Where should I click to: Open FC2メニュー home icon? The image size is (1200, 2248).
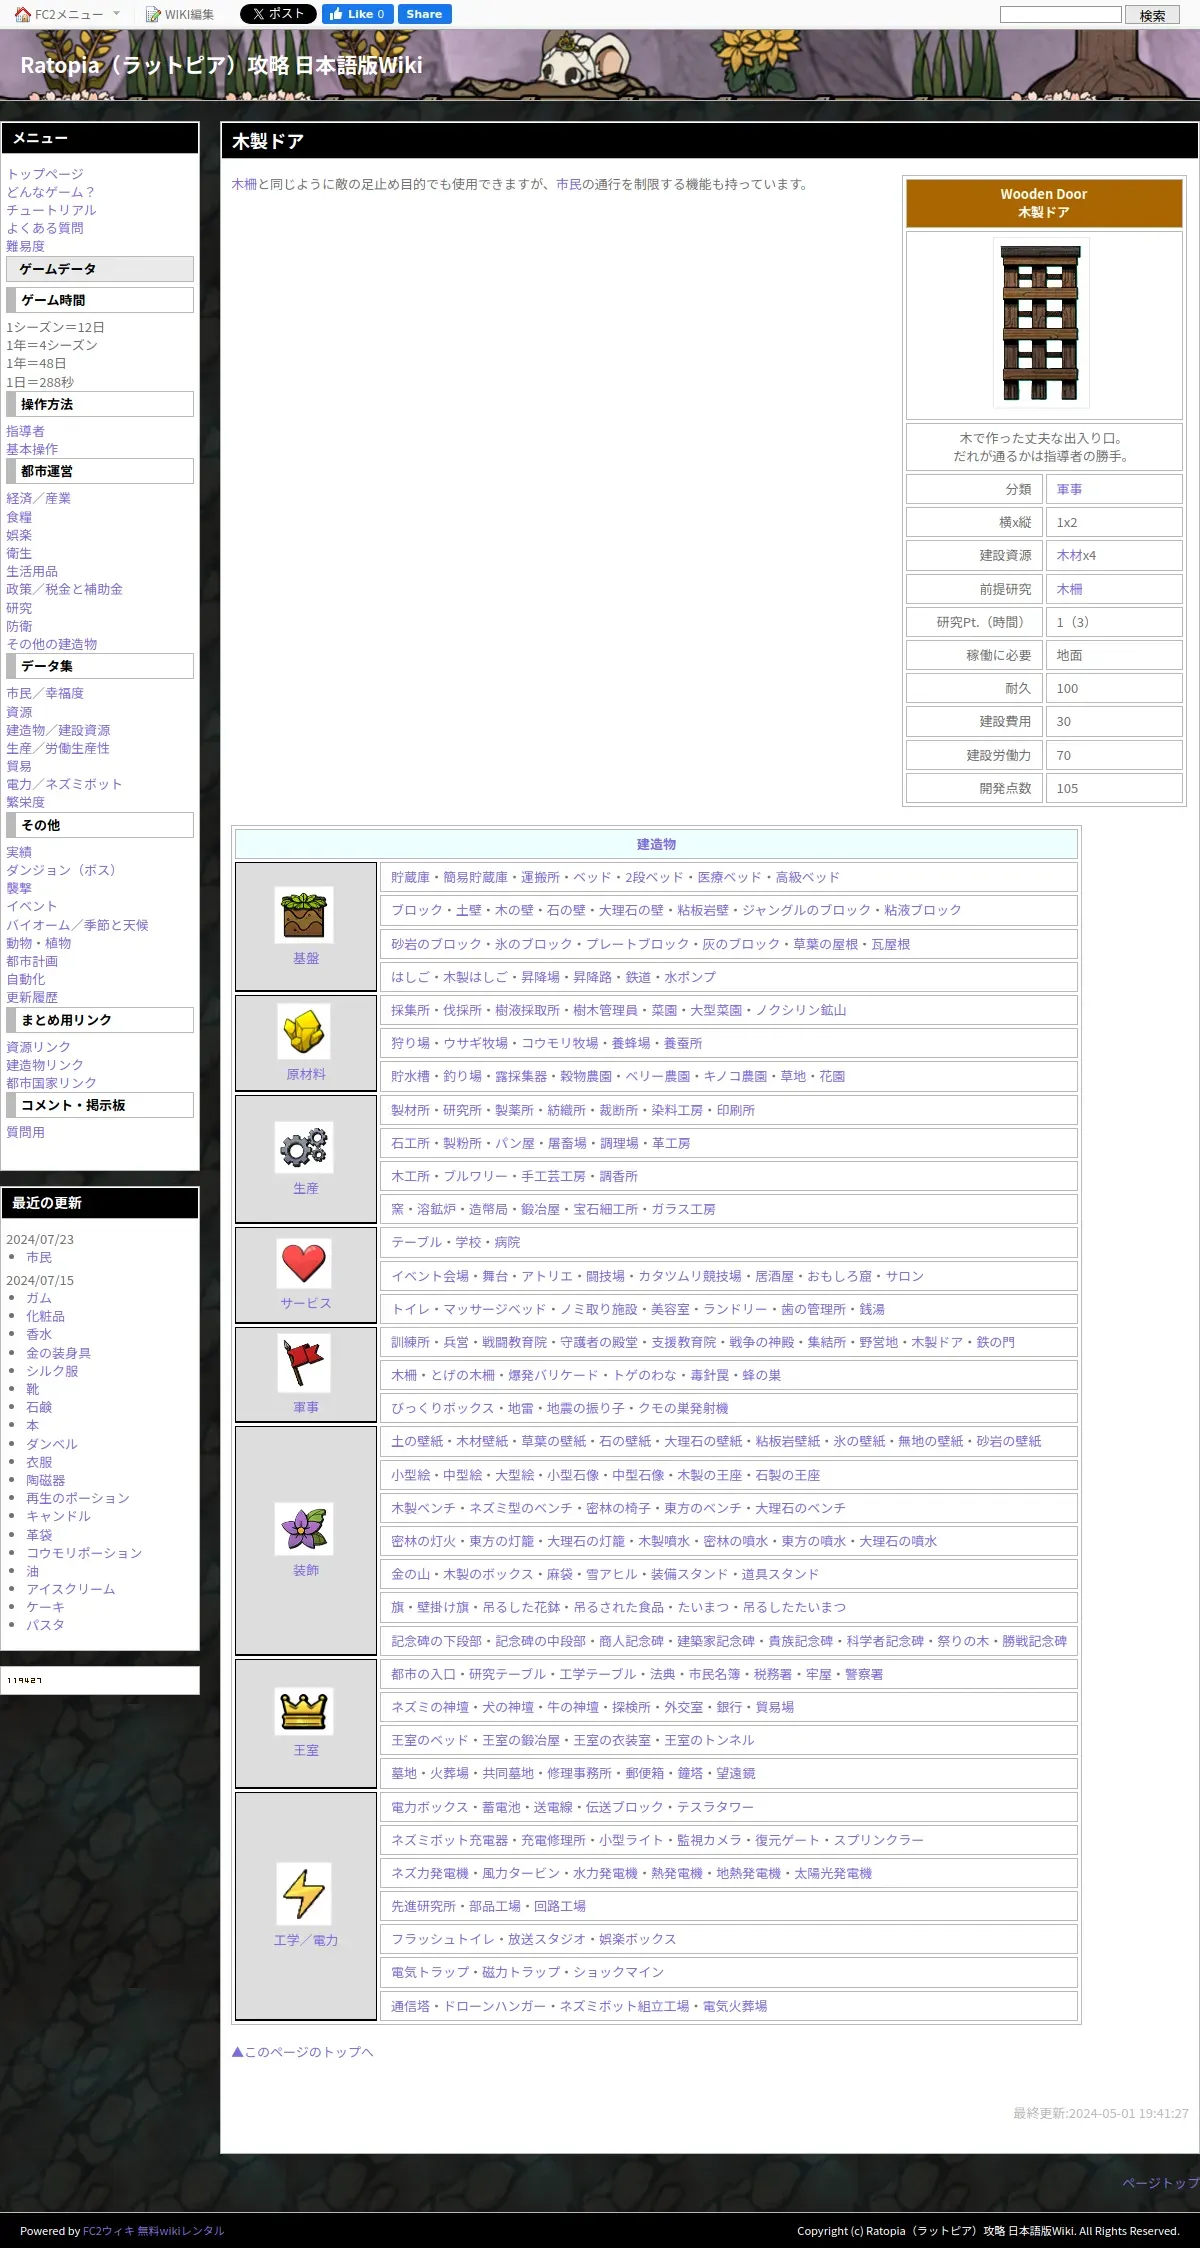tap(22, 14)
